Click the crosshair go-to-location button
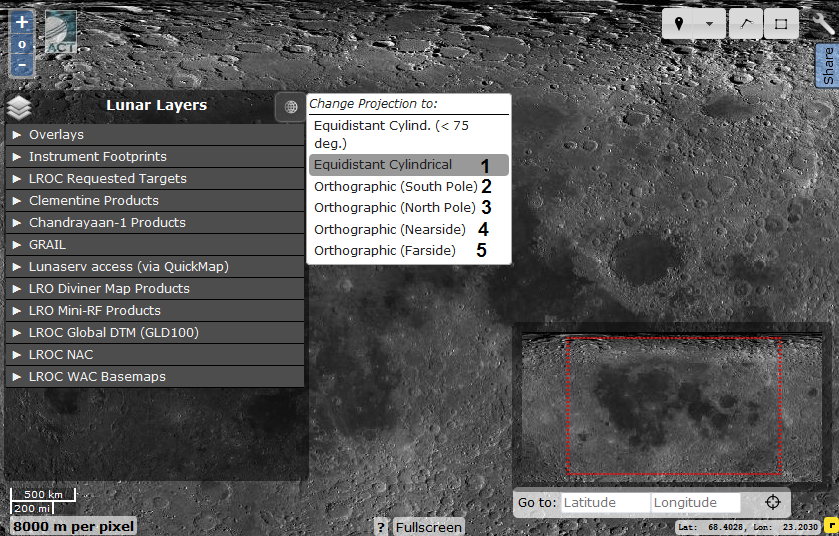Viewport: 839px width, 536px height. click(773, 502)
